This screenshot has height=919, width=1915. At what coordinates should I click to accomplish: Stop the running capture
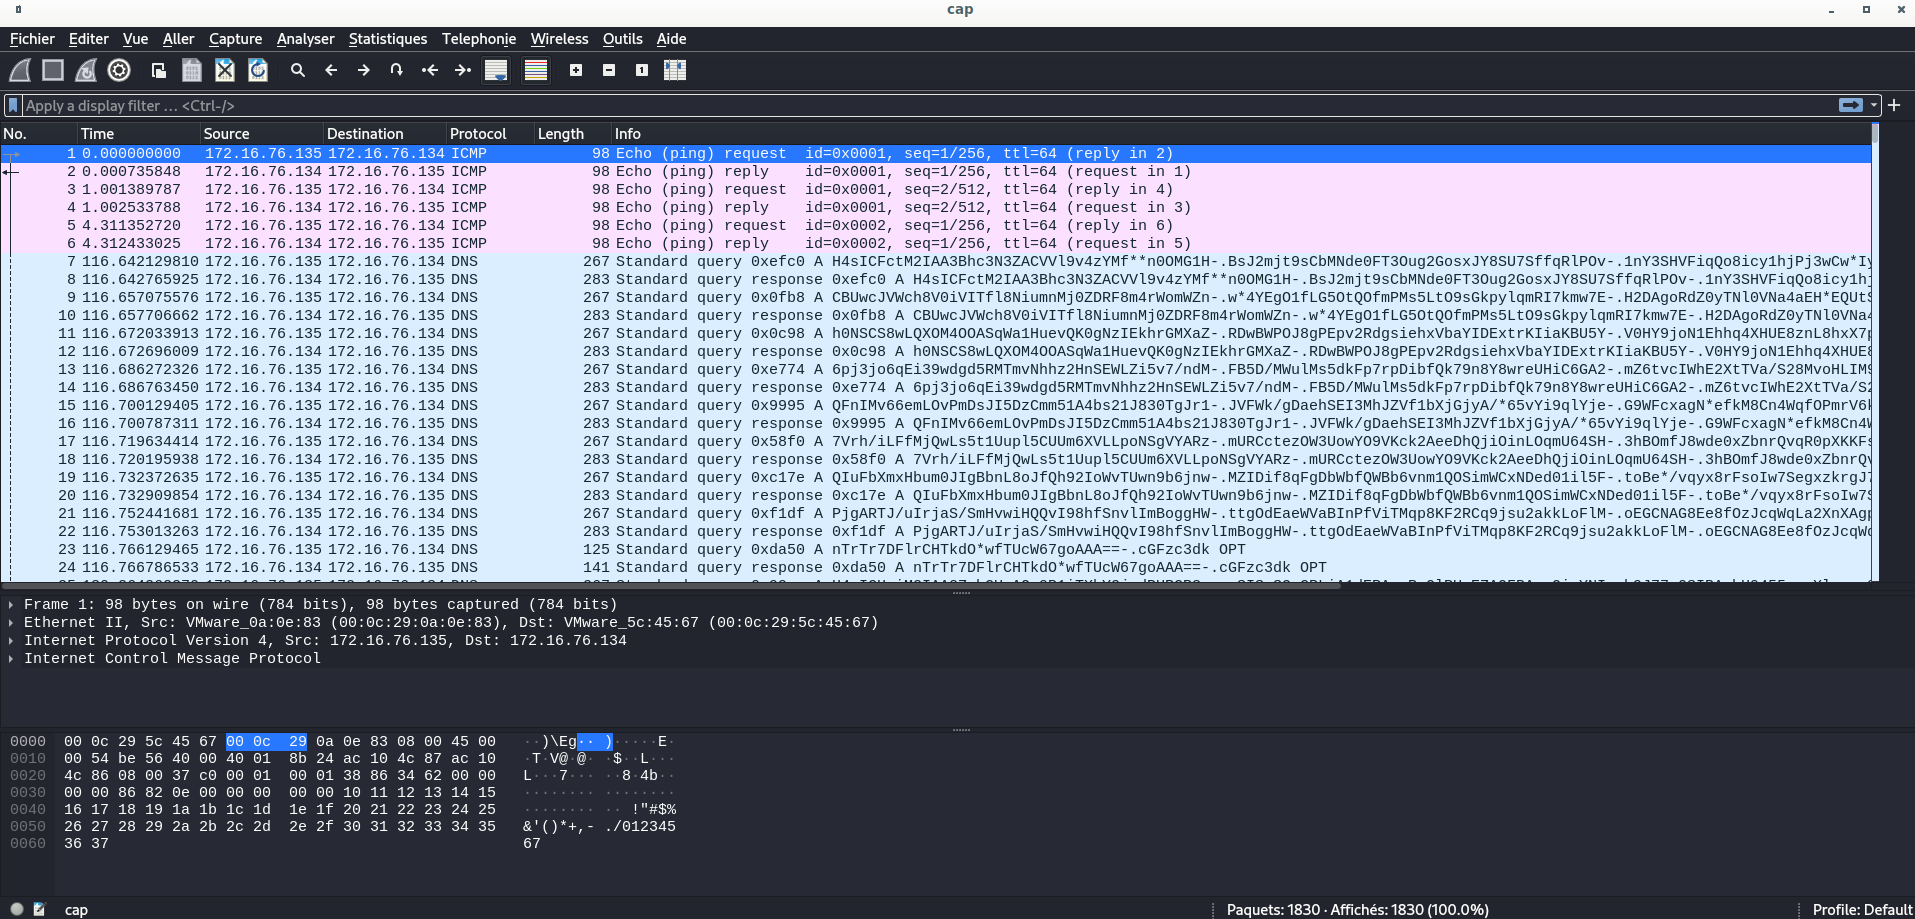[53, 70]
